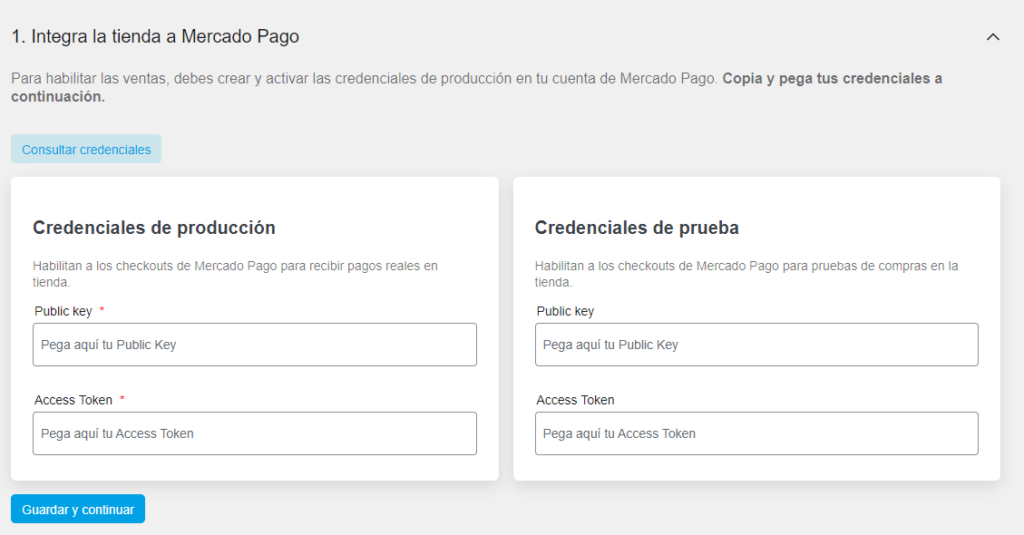
Task: Collapse the Integra la tienda section chevron
Action: tap(993, 37)
